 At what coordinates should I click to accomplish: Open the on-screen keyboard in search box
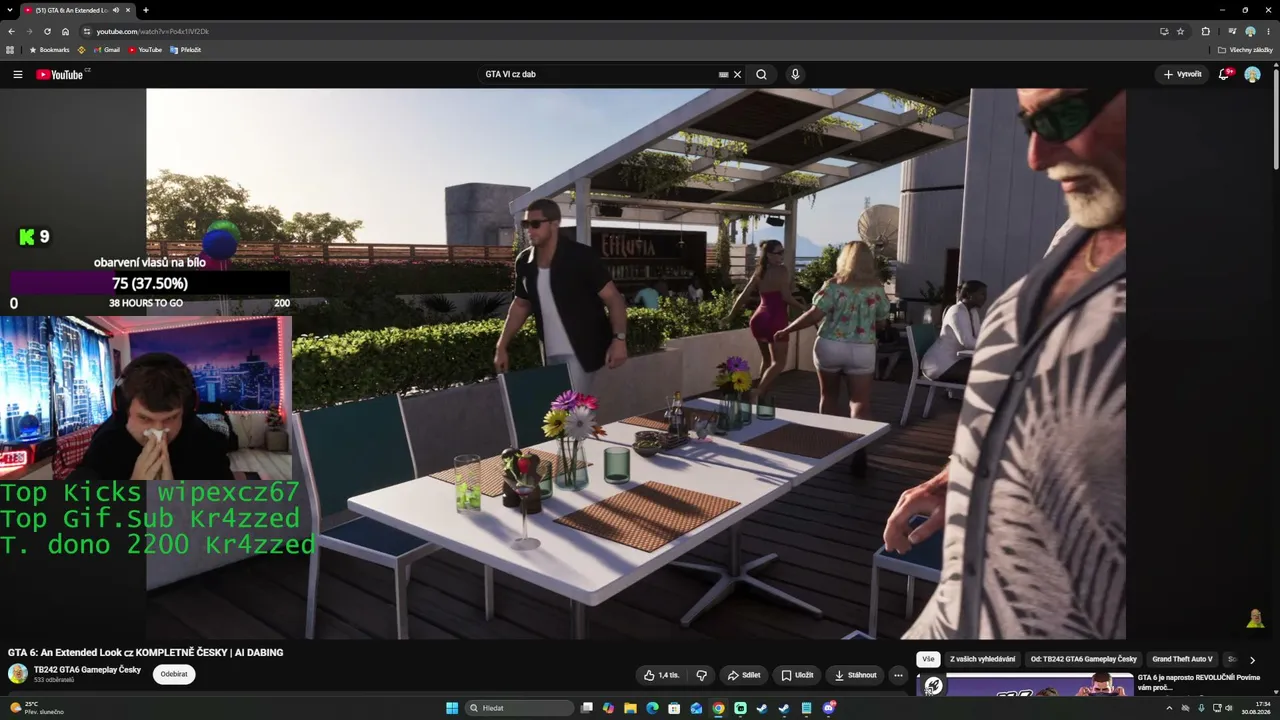click(x=723, y=74)
